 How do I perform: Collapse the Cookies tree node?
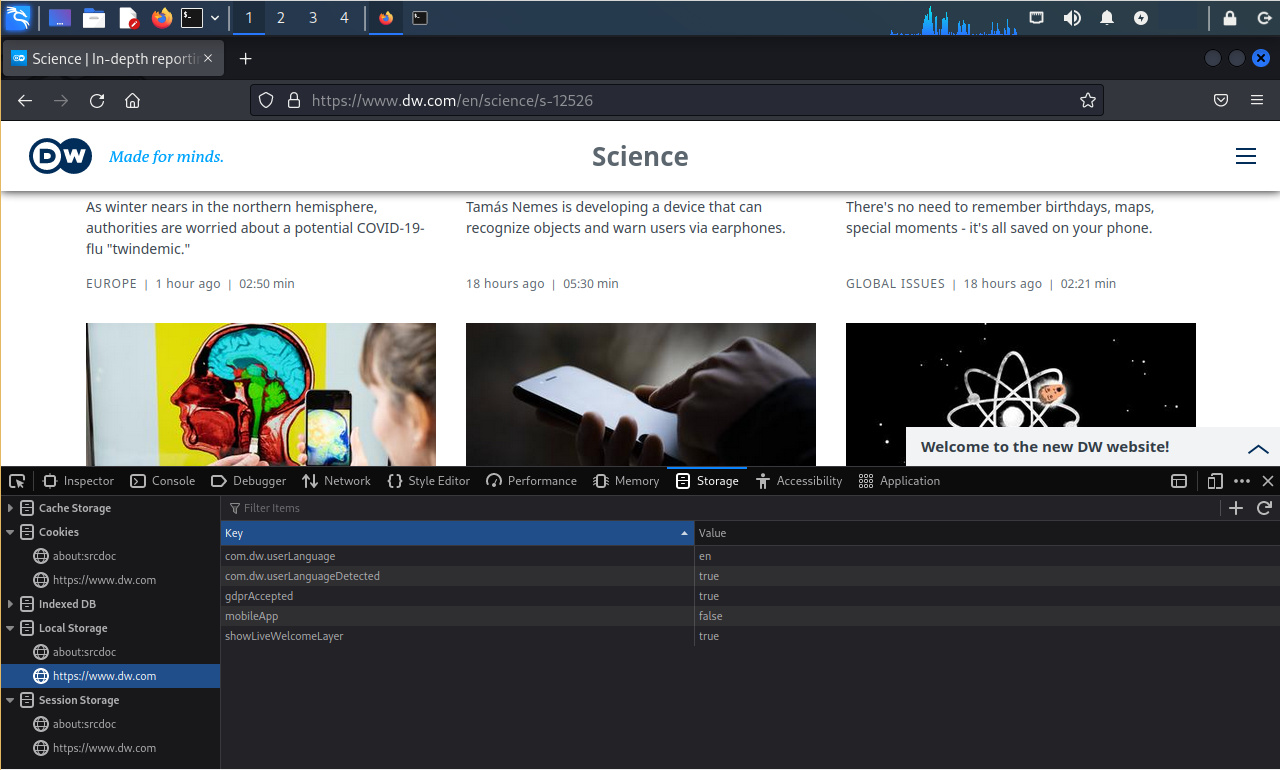(x=10, y=532)
